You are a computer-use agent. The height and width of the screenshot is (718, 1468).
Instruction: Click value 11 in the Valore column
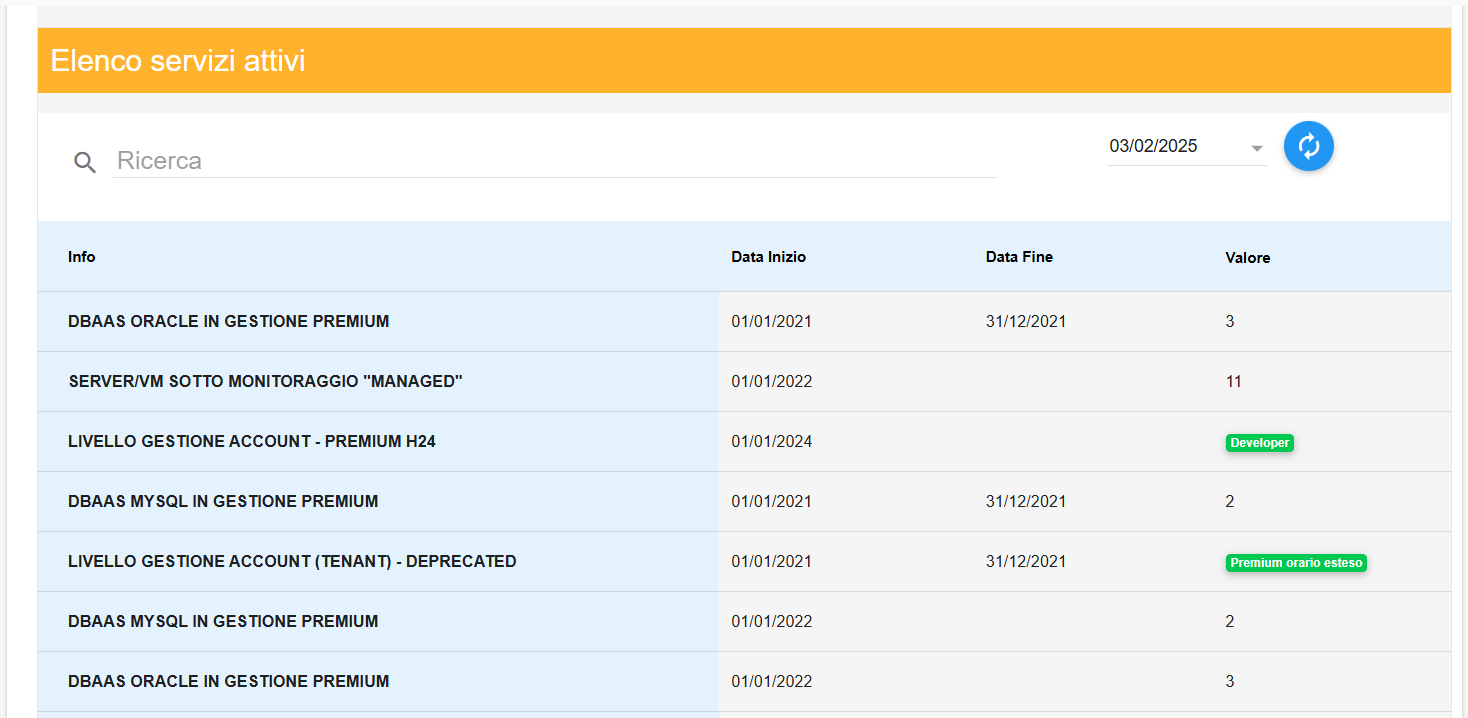[x=1233, y=381]
